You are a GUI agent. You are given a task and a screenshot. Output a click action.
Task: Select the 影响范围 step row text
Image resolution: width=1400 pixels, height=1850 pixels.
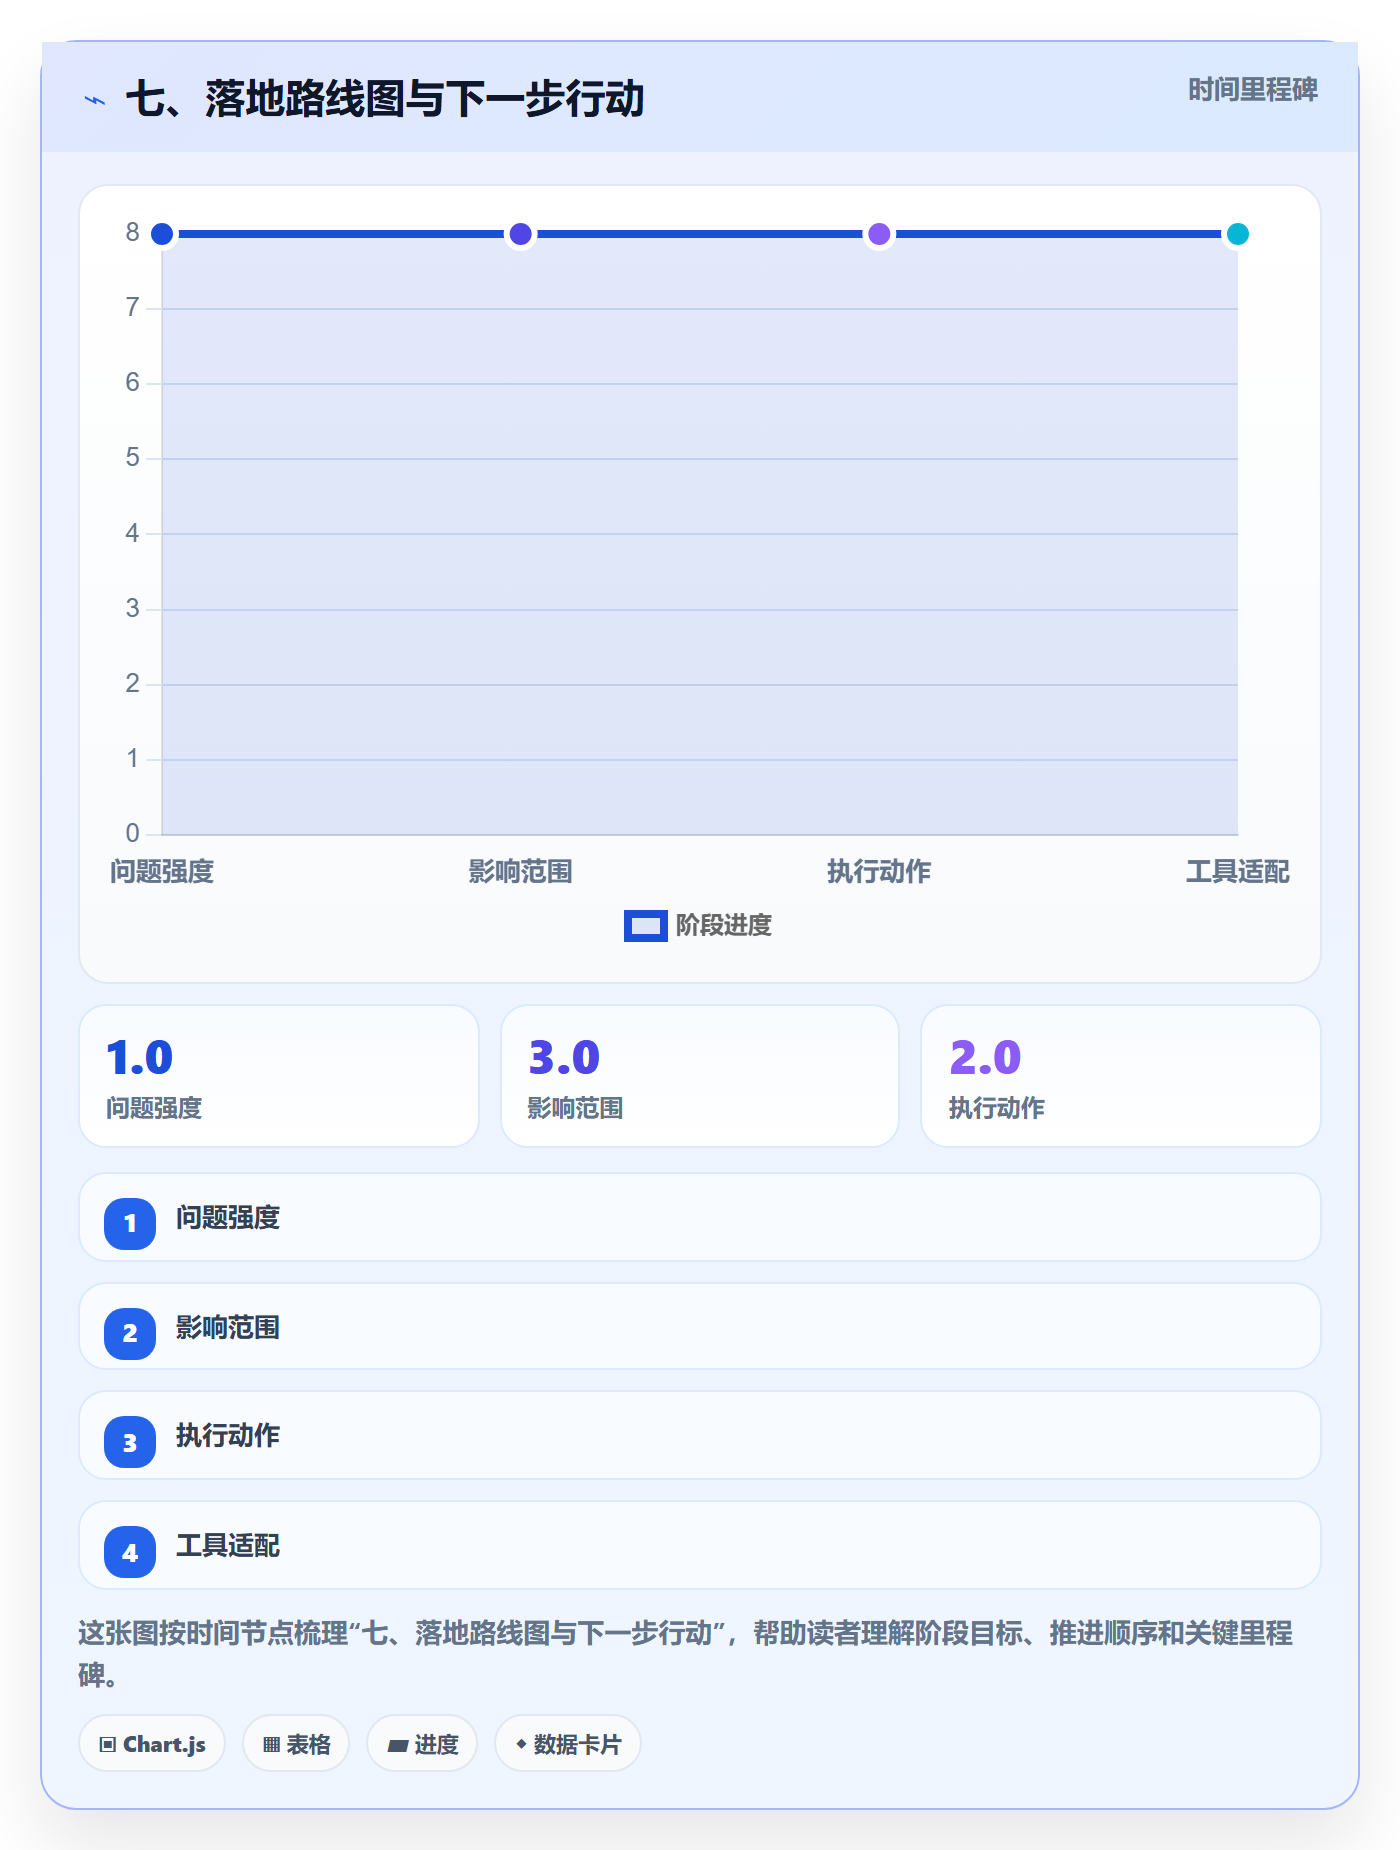coord(228,1328)
